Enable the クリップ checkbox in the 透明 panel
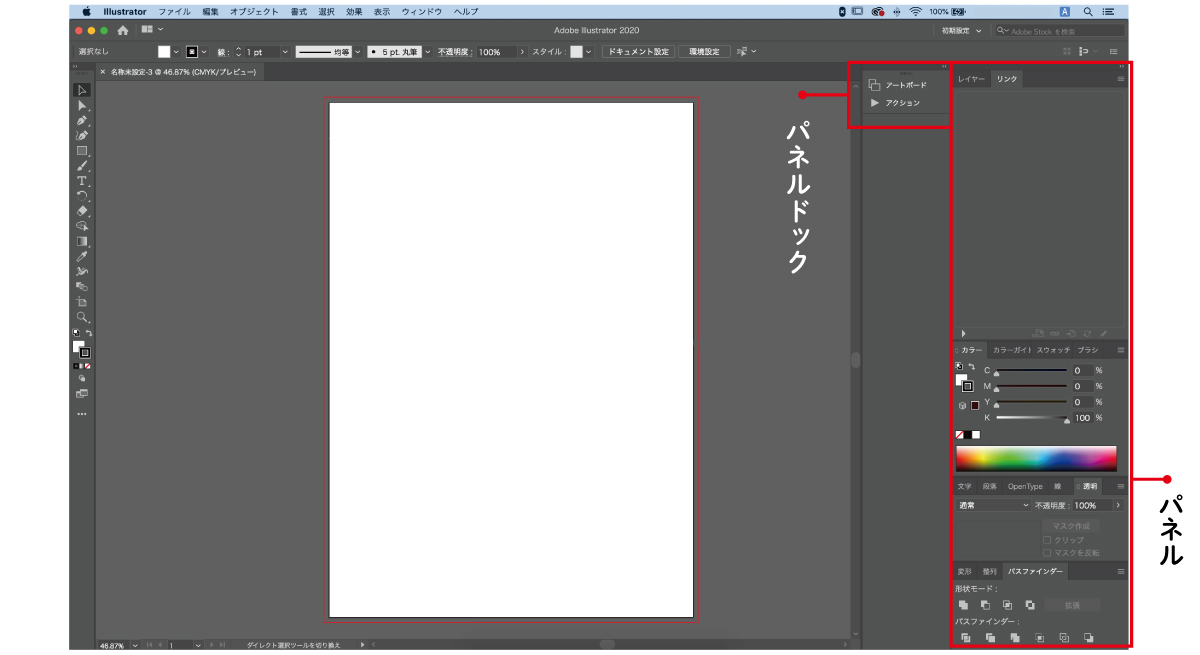The image size is (1200, 655). (1045, 539)
